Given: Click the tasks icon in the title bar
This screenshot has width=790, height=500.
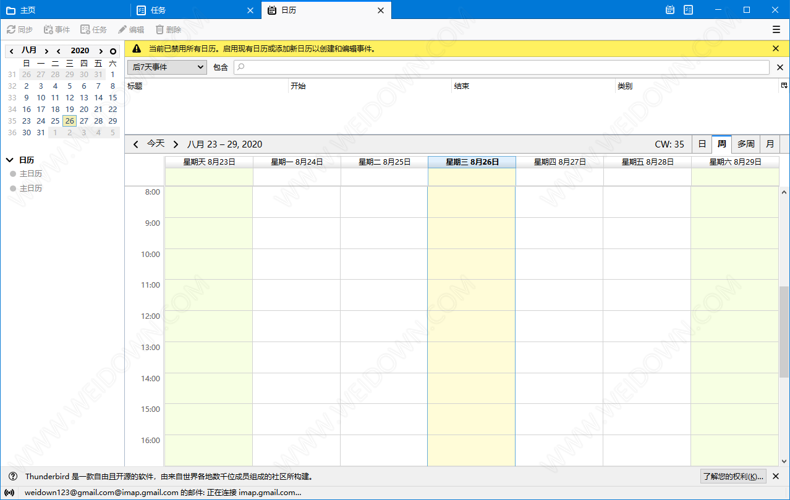Looking at the screenshot, I should [688, 10].
